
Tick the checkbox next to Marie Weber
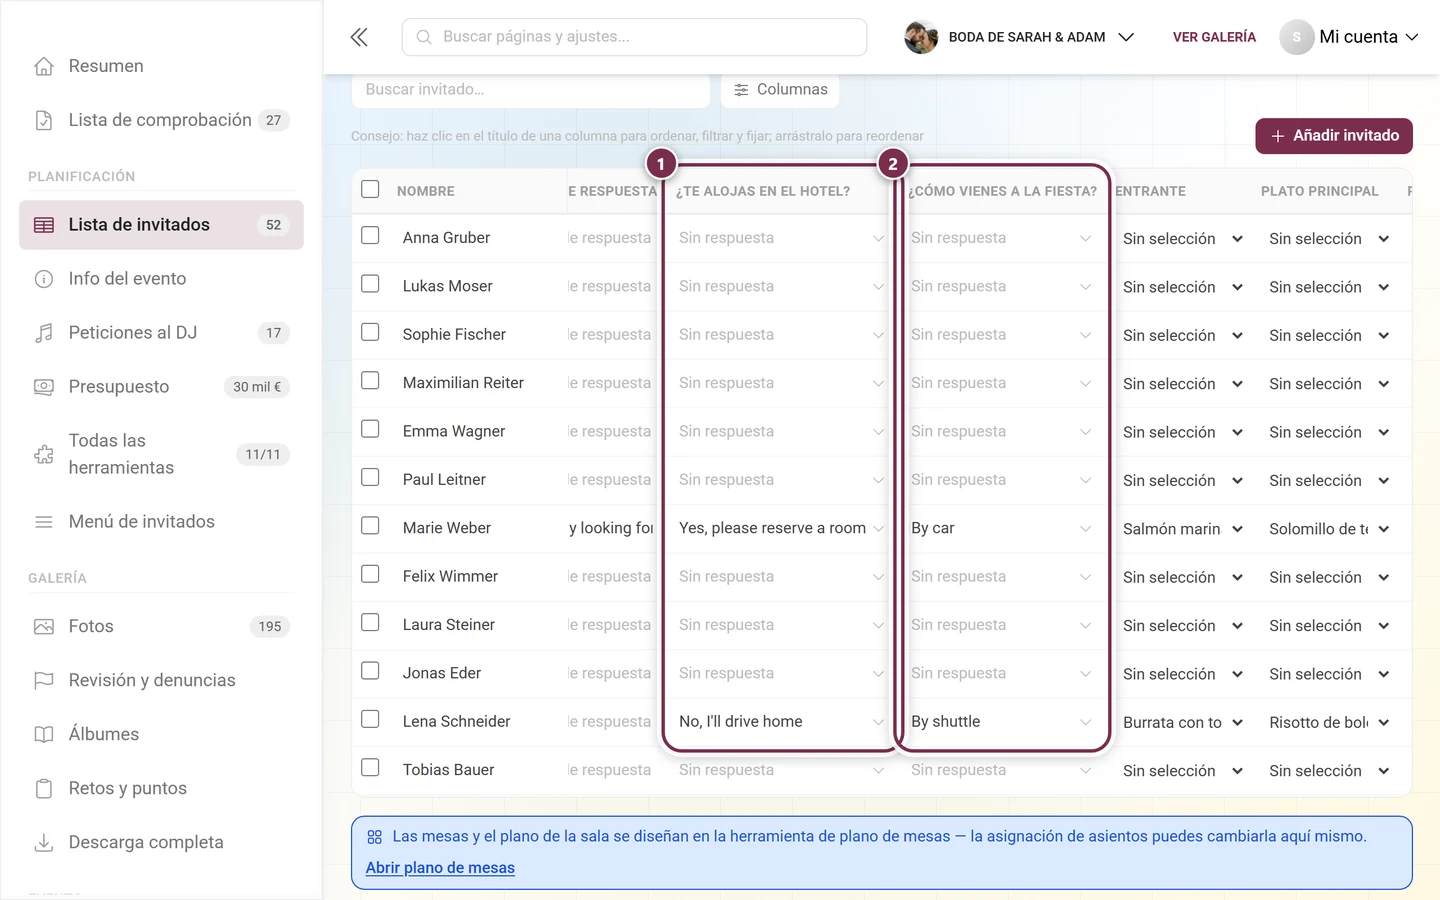(370, 526)
